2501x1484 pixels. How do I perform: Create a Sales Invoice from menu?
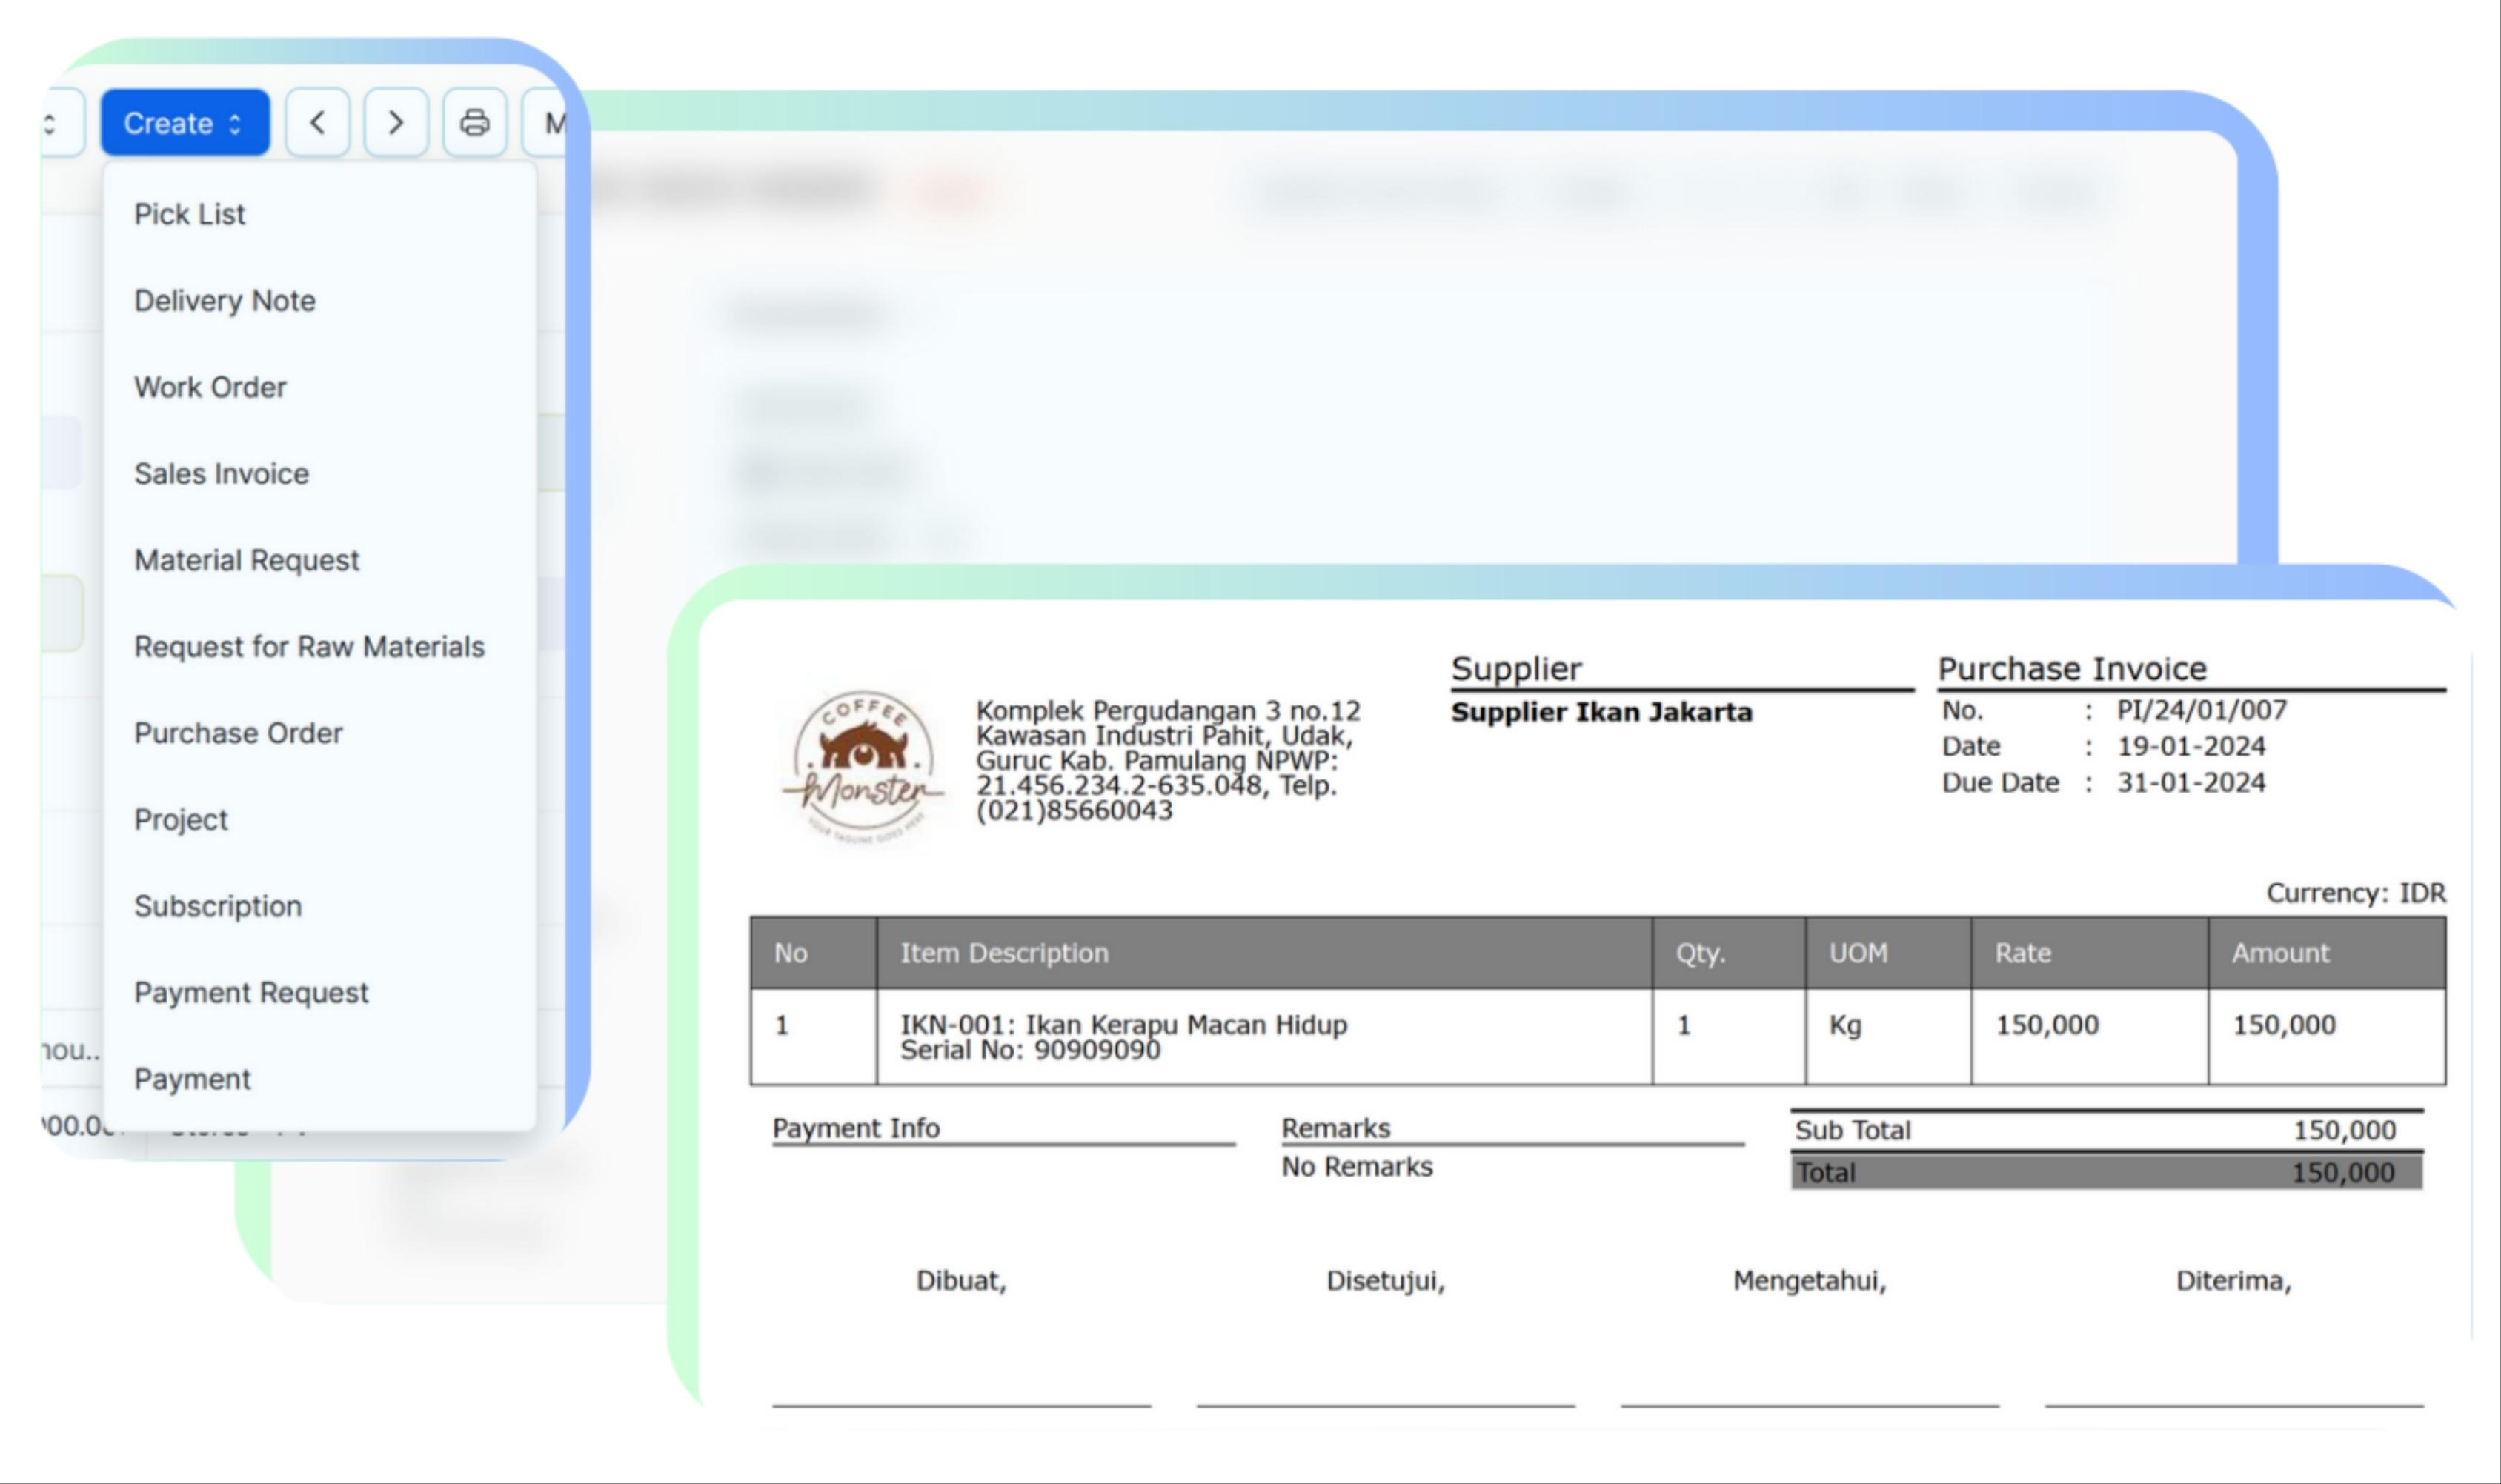click(222, 474)
